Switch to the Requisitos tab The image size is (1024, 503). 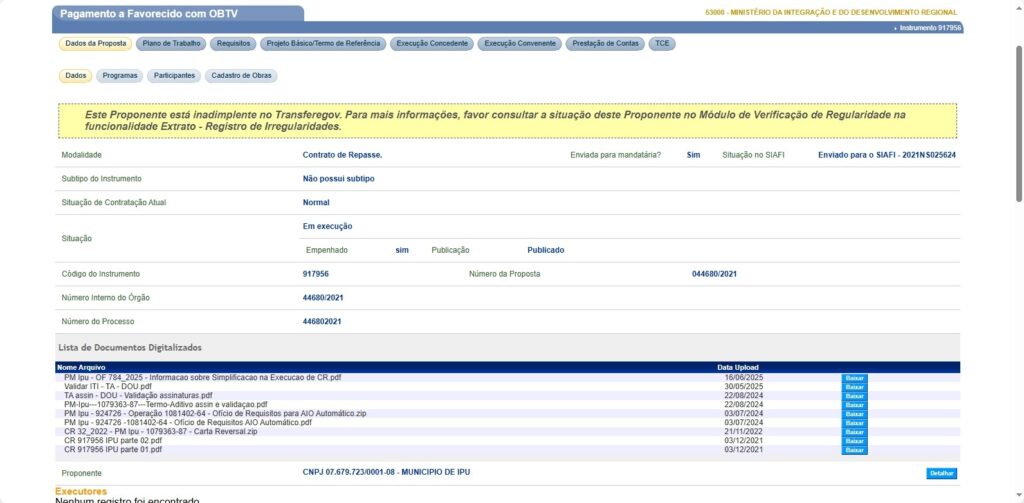tap(233, 44)
